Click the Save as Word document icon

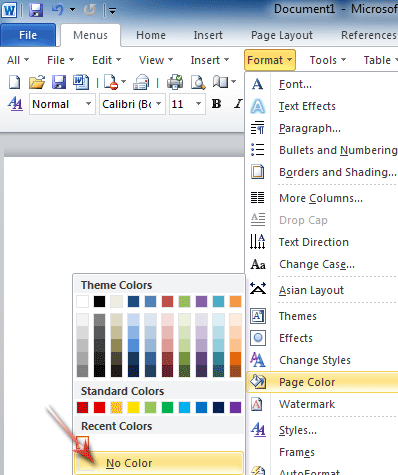tap(81, 82)
